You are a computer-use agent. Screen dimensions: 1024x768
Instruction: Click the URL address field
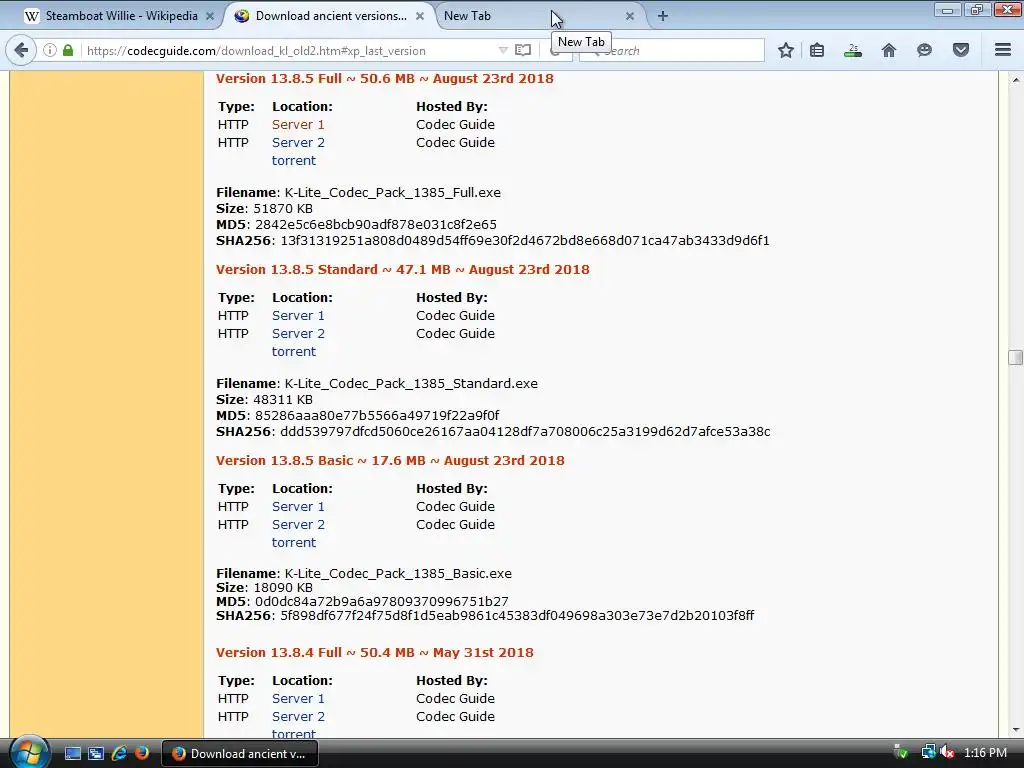[287, 50]
